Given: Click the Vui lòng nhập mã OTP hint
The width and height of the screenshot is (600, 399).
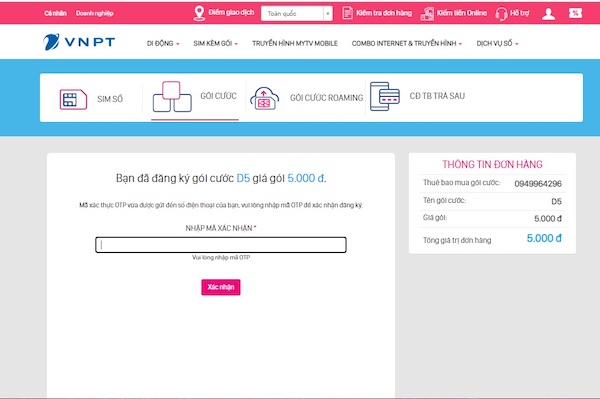Looking at the screenshot, I should coord(221,258).
